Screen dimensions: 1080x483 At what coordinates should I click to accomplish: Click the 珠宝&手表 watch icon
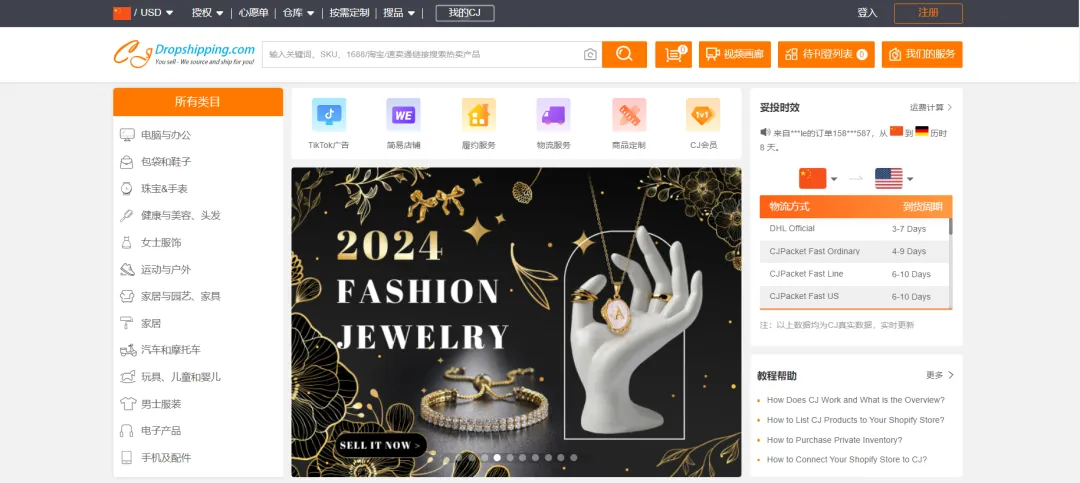click(x=127, y=189)
